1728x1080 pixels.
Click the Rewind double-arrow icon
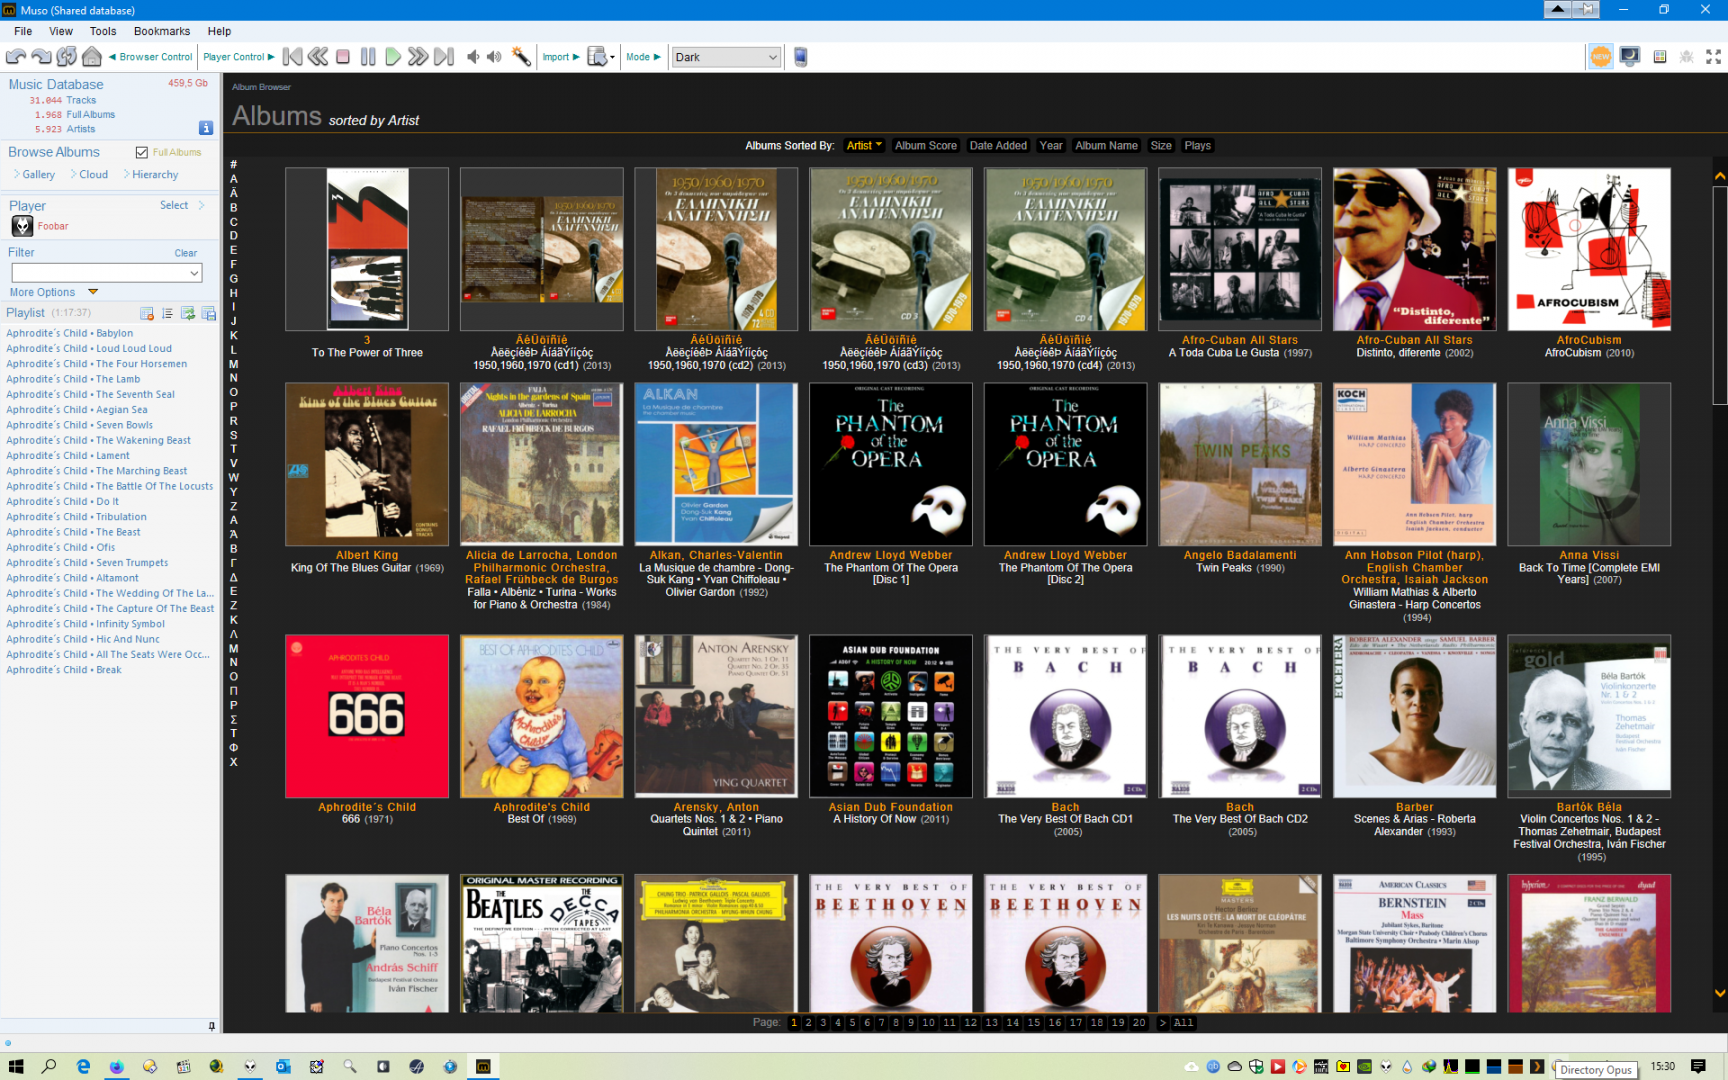point(318,57)
